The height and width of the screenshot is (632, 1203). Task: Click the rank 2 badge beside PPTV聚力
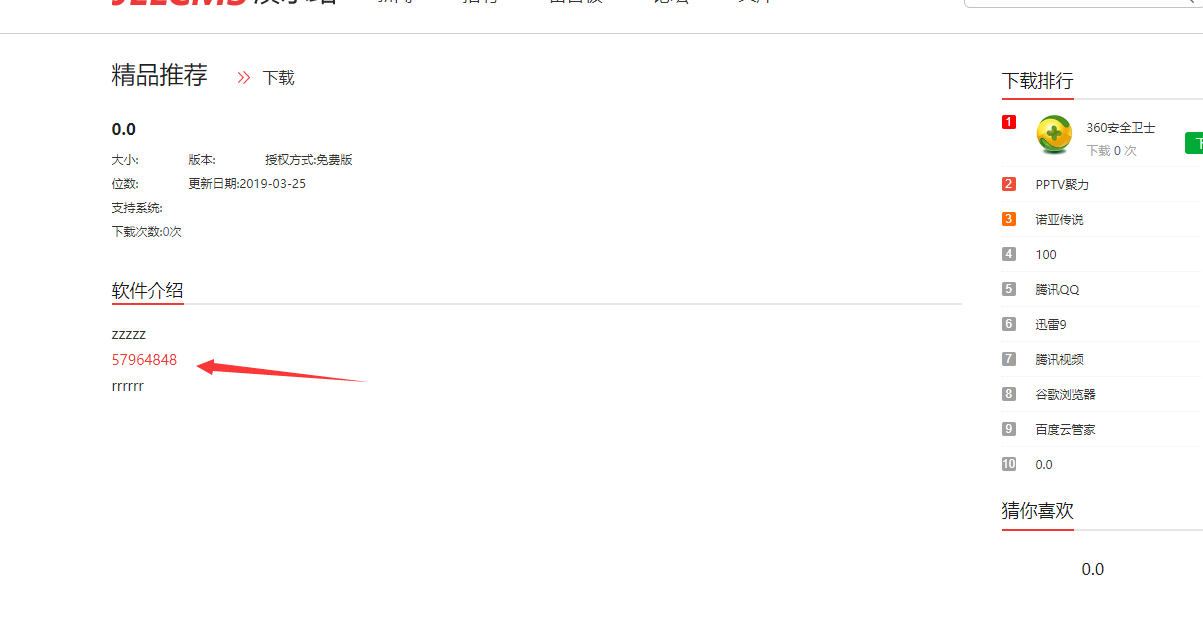1009,184
